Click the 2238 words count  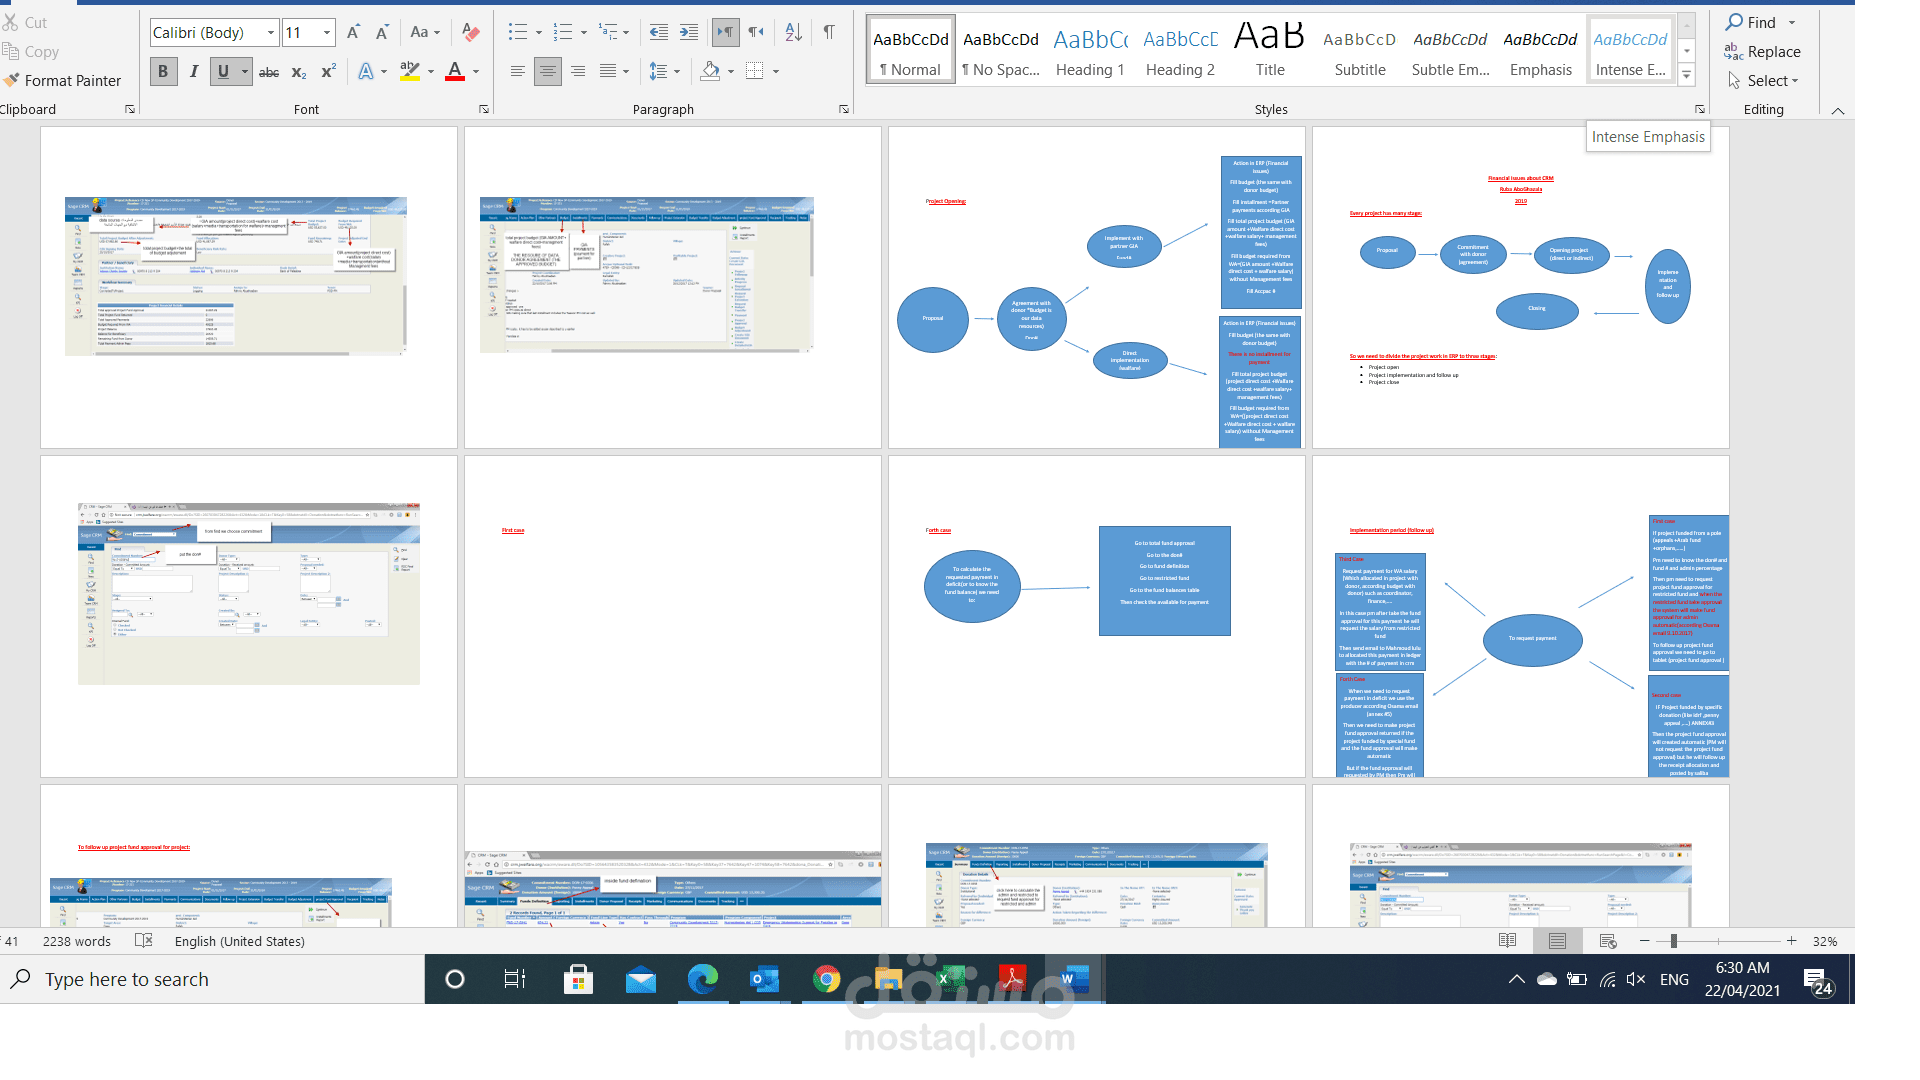pyautogui.click(x=77, y=941)
